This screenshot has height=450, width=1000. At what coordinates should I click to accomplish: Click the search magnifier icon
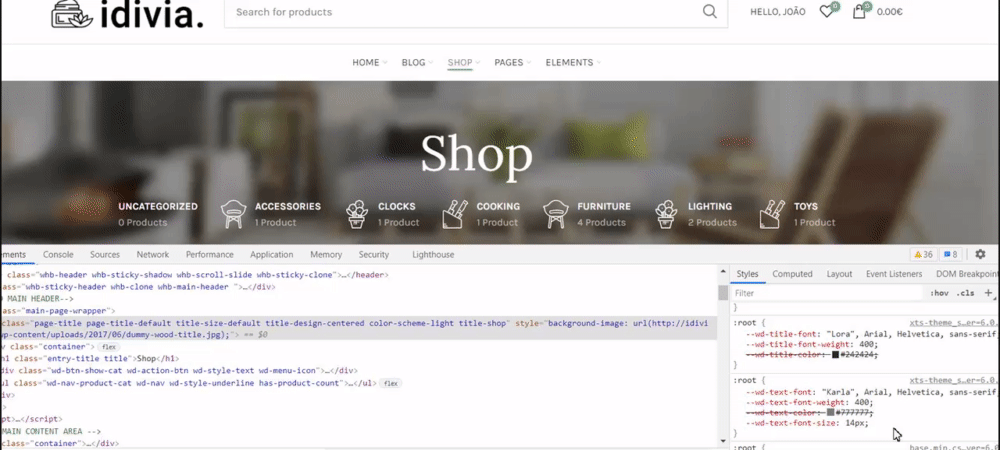click(710, 11)
